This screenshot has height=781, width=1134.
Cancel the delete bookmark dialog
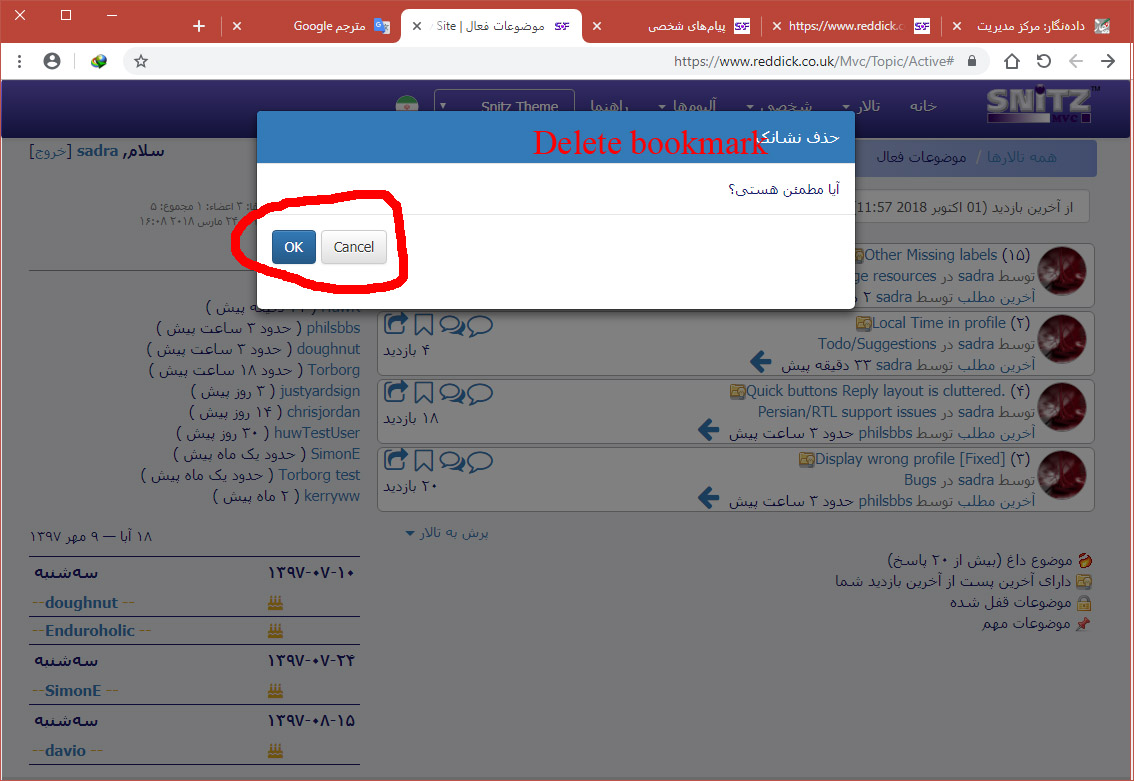353,247
